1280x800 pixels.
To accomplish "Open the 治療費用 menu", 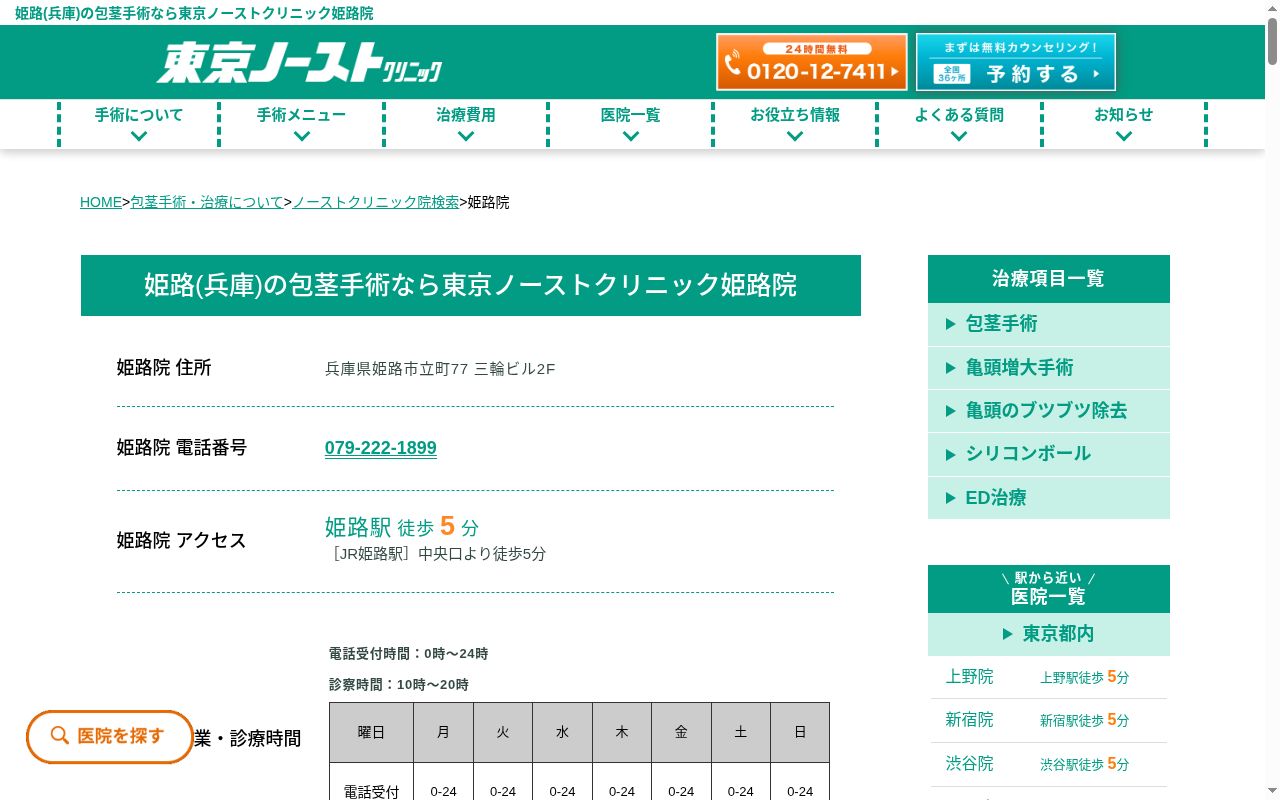I will pyautogui.click(x=466, y=124).
